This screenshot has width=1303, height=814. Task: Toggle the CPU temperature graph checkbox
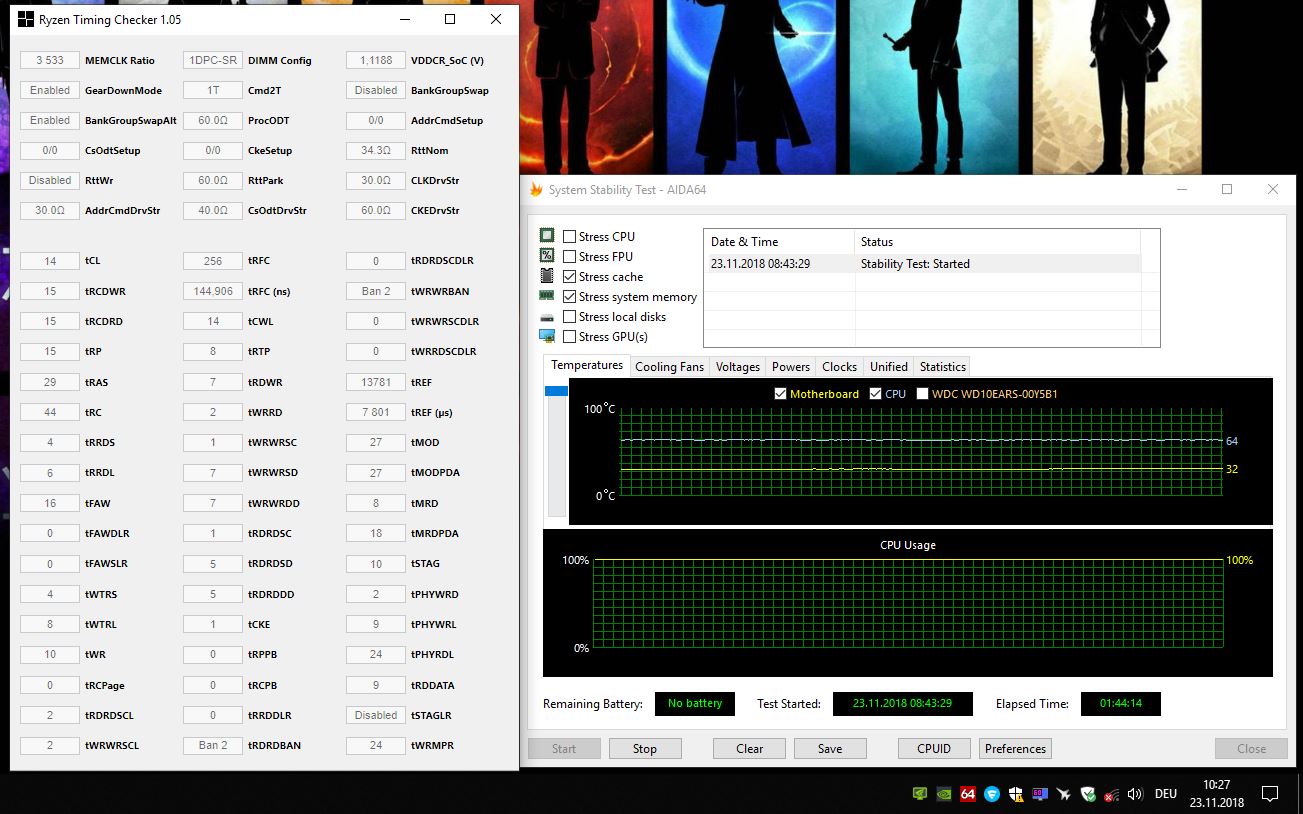[876, 394]
